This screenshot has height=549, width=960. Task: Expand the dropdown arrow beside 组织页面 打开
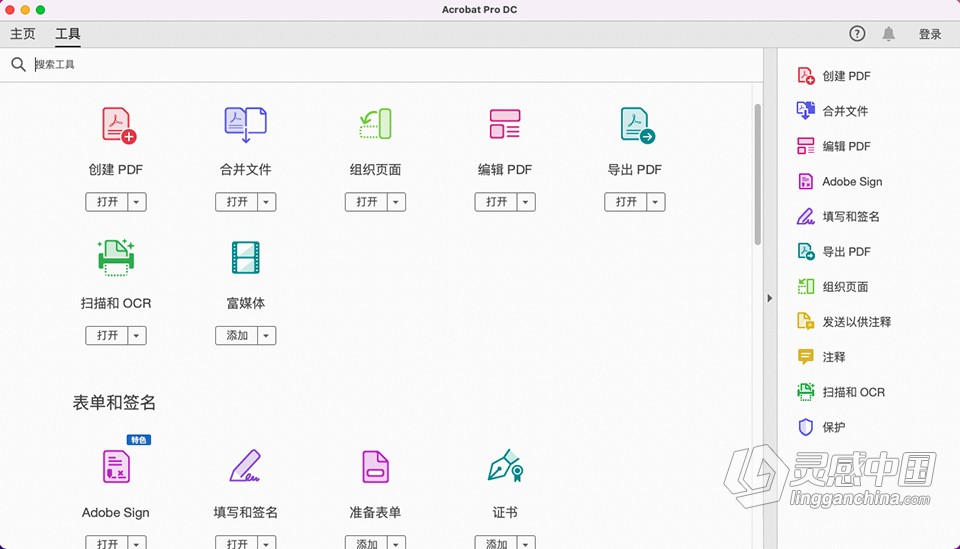tap(397, 202)
